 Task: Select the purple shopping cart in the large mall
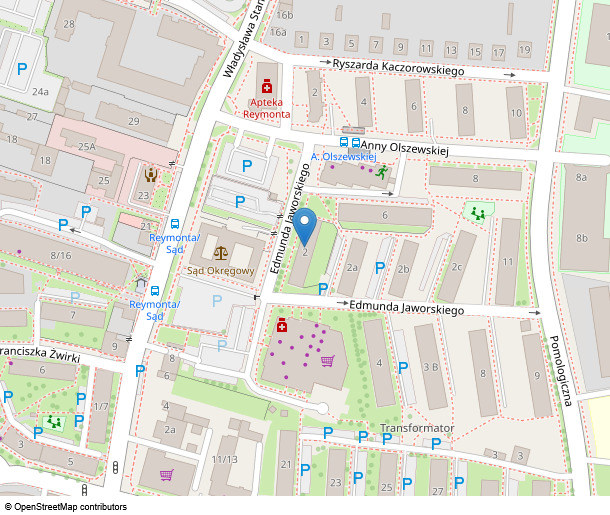(x=327, y=360)
